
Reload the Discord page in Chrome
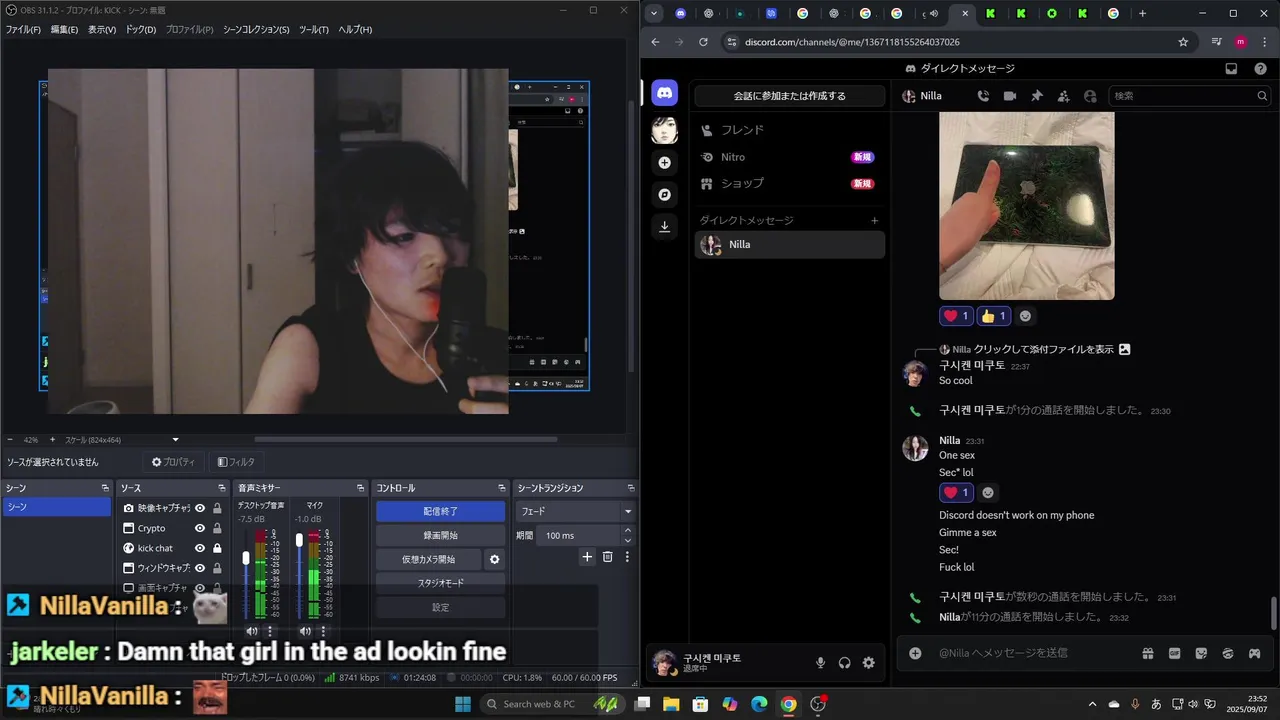[x=703, y=42]
